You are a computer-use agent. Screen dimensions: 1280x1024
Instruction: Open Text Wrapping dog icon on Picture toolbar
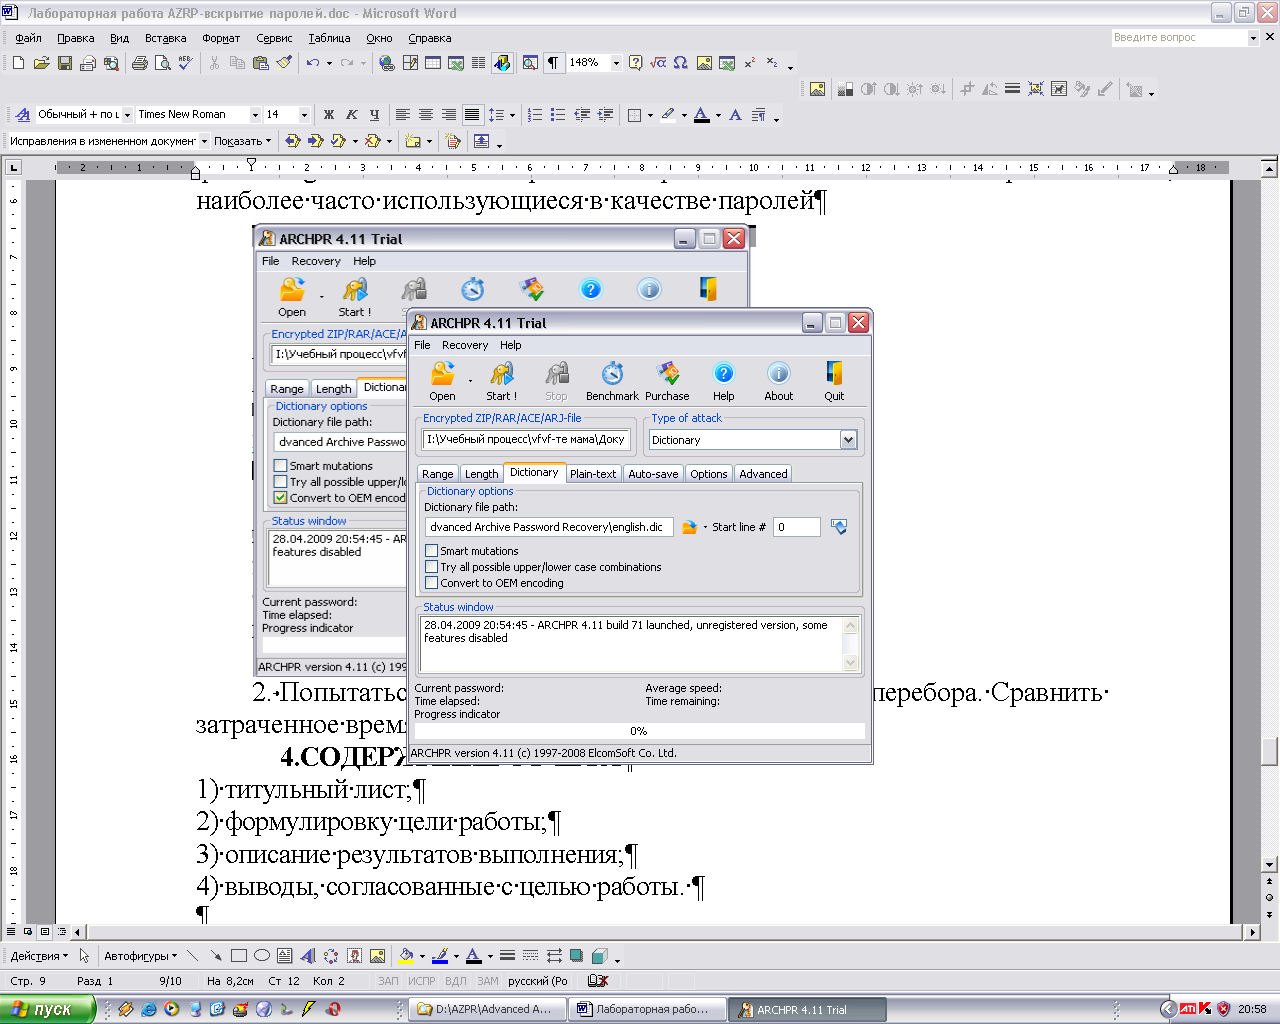click(1059, 89)
